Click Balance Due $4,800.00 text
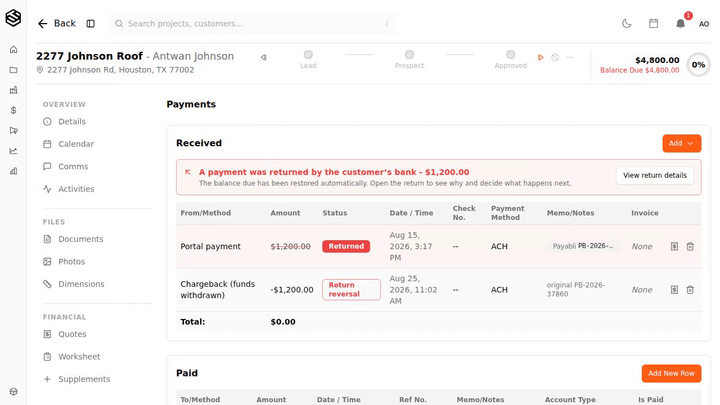The width and height of the screenshot is (720, 405). point(640,70)
